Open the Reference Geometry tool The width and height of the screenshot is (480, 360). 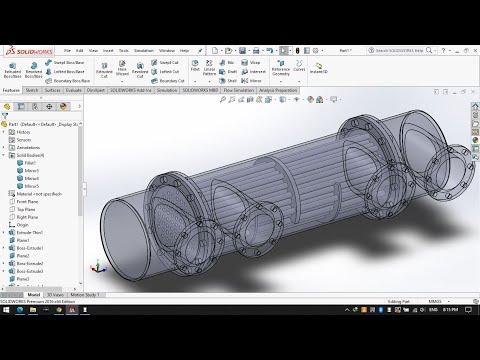[x=281, y=68]
